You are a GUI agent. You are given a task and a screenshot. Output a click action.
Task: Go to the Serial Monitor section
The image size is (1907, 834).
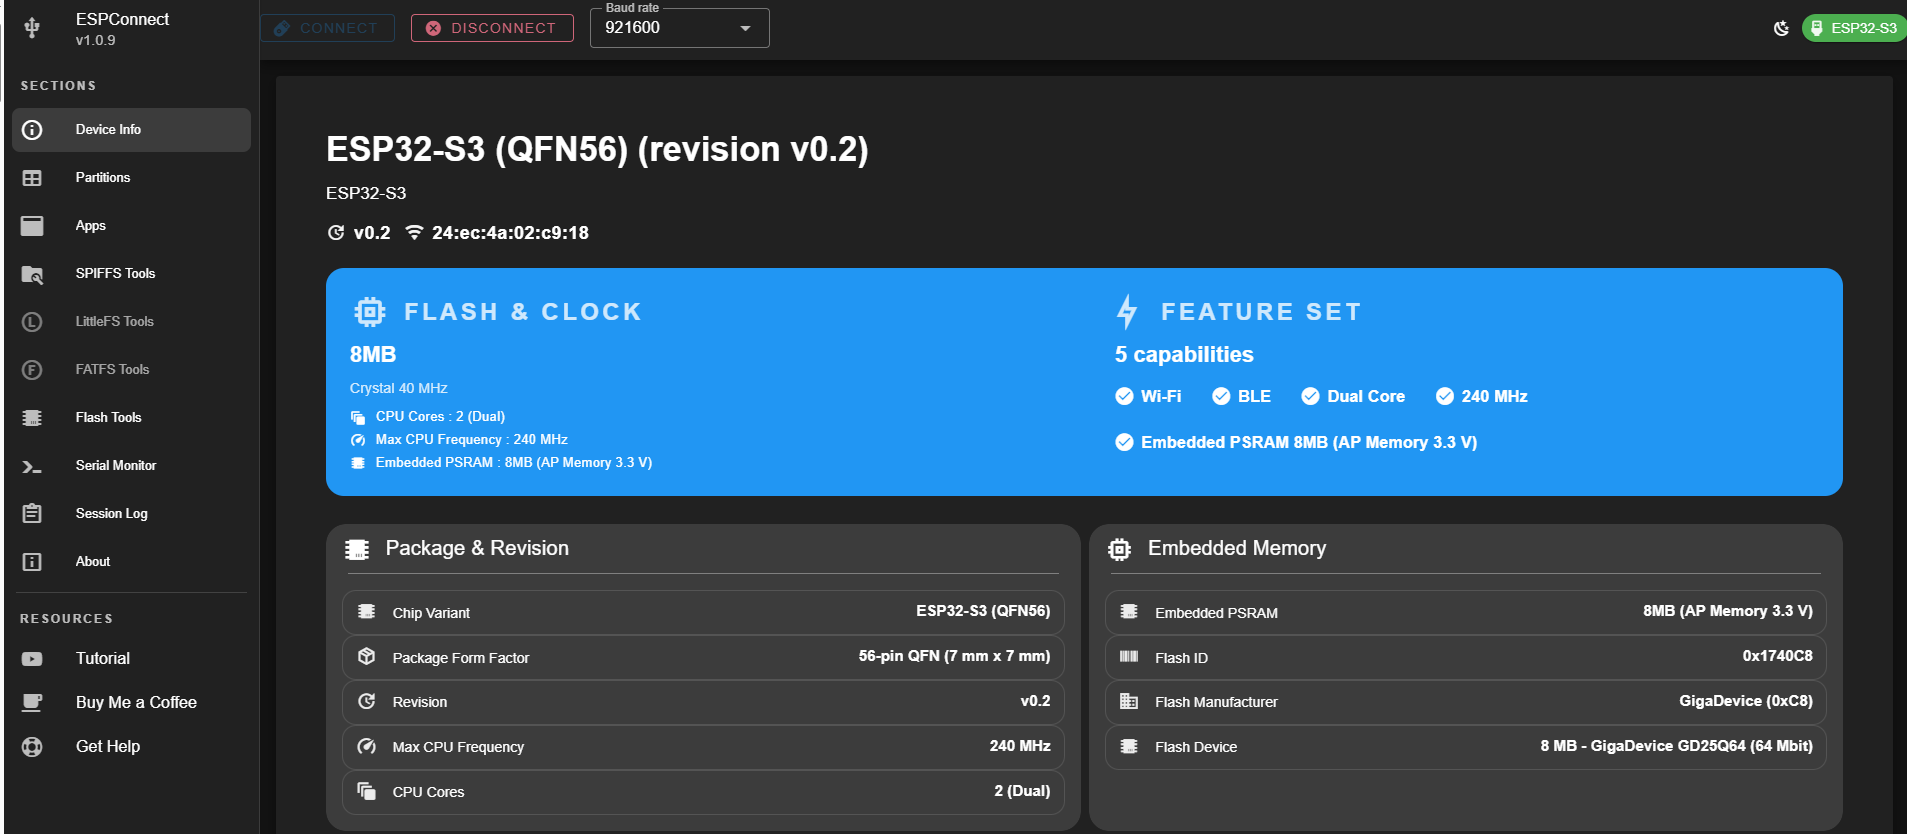pos(115,466)
